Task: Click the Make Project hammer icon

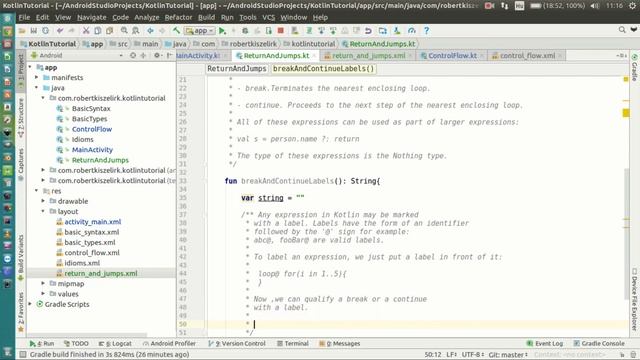Action: click(x=176, y=31)
